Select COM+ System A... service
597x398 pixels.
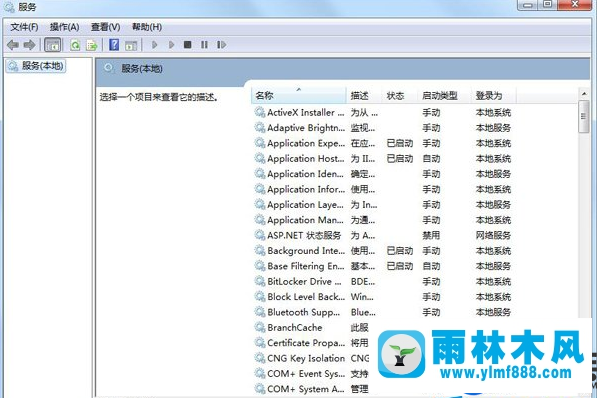pos(311,389)
